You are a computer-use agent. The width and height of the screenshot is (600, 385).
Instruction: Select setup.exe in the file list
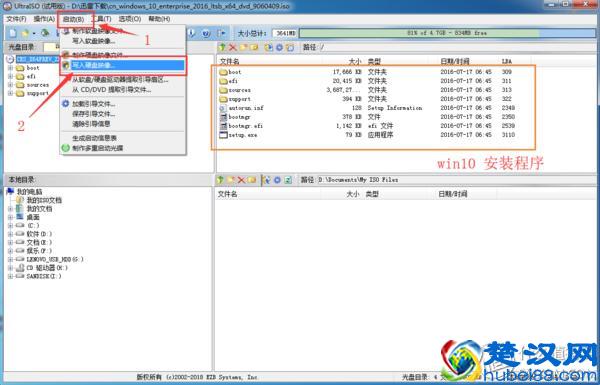[x=367, y=135]
